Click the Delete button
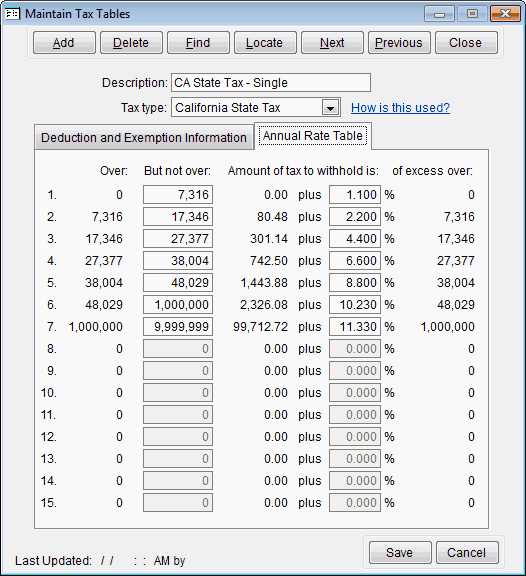 131,43
